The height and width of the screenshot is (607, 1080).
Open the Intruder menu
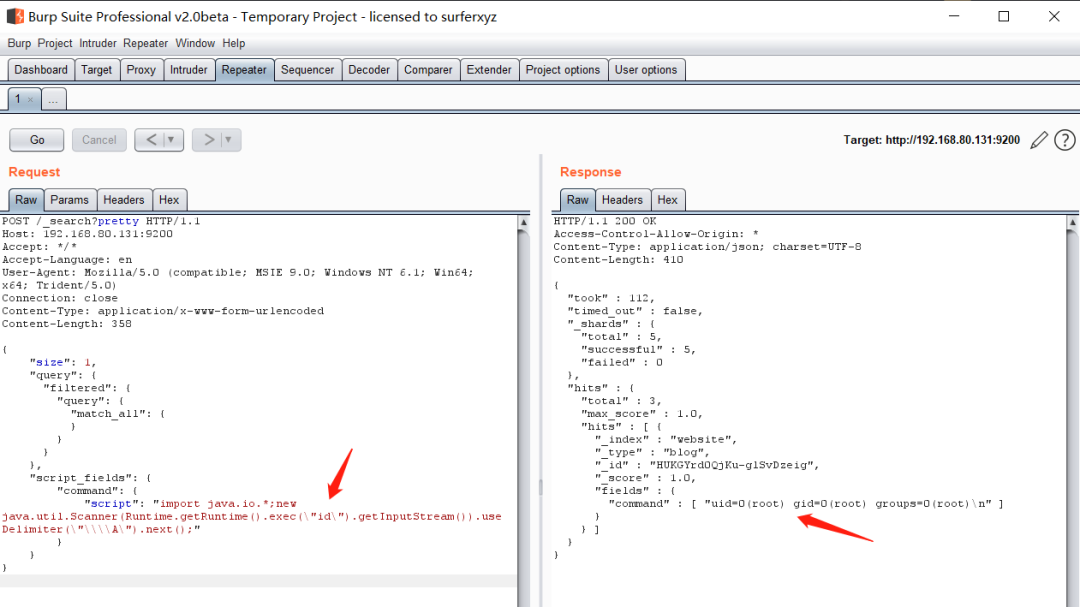98,43
